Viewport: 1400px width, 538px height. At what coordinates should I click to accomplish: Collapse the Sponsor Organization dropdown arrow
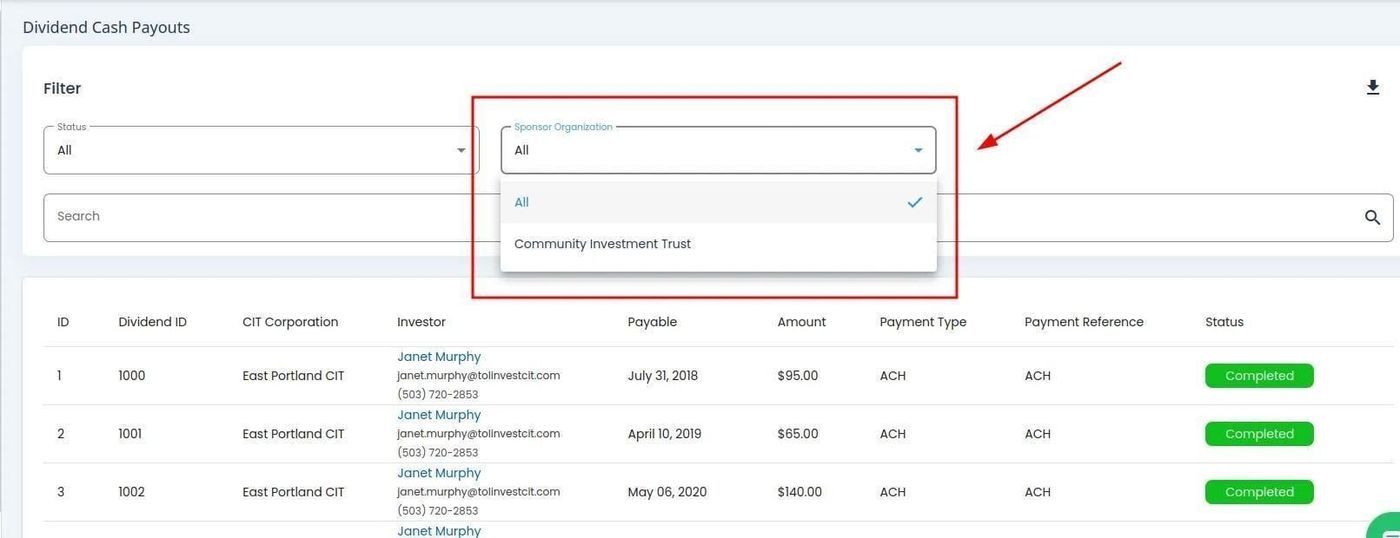[918, 150]
